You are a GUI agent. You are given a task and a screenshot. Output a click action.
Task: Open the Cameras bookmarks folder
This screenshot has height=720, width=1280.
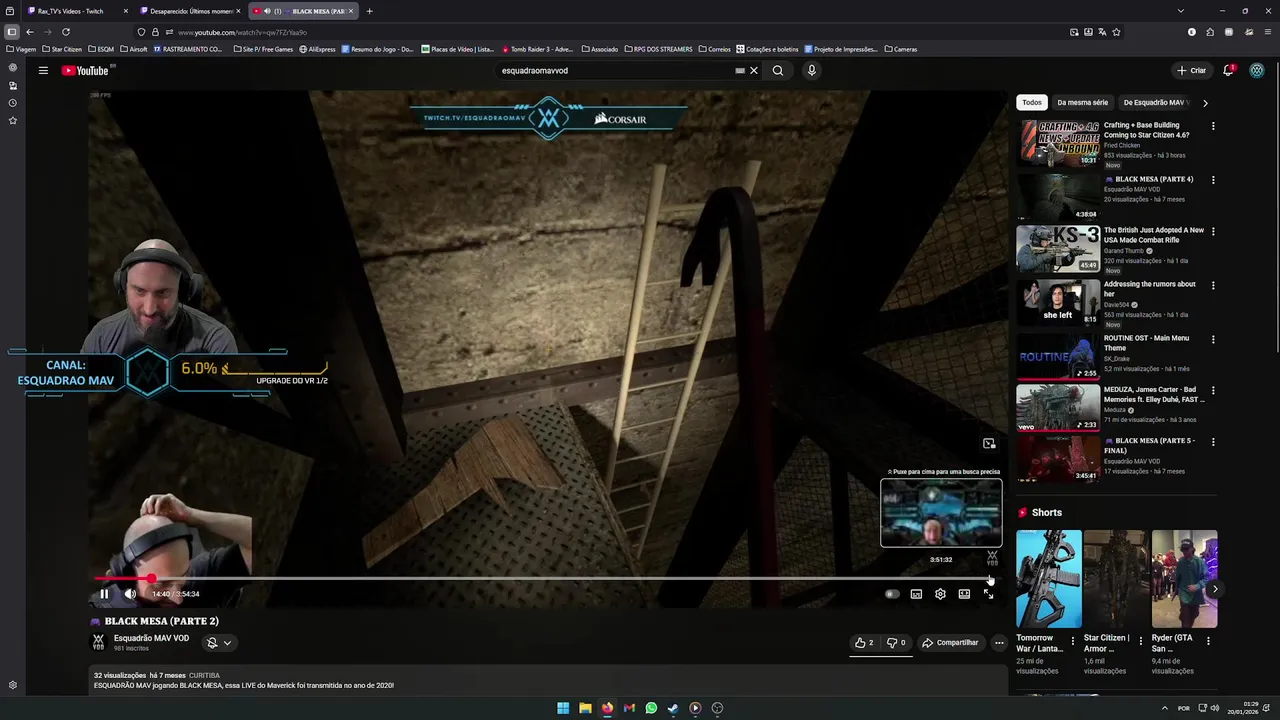click(x=901, y=49)
